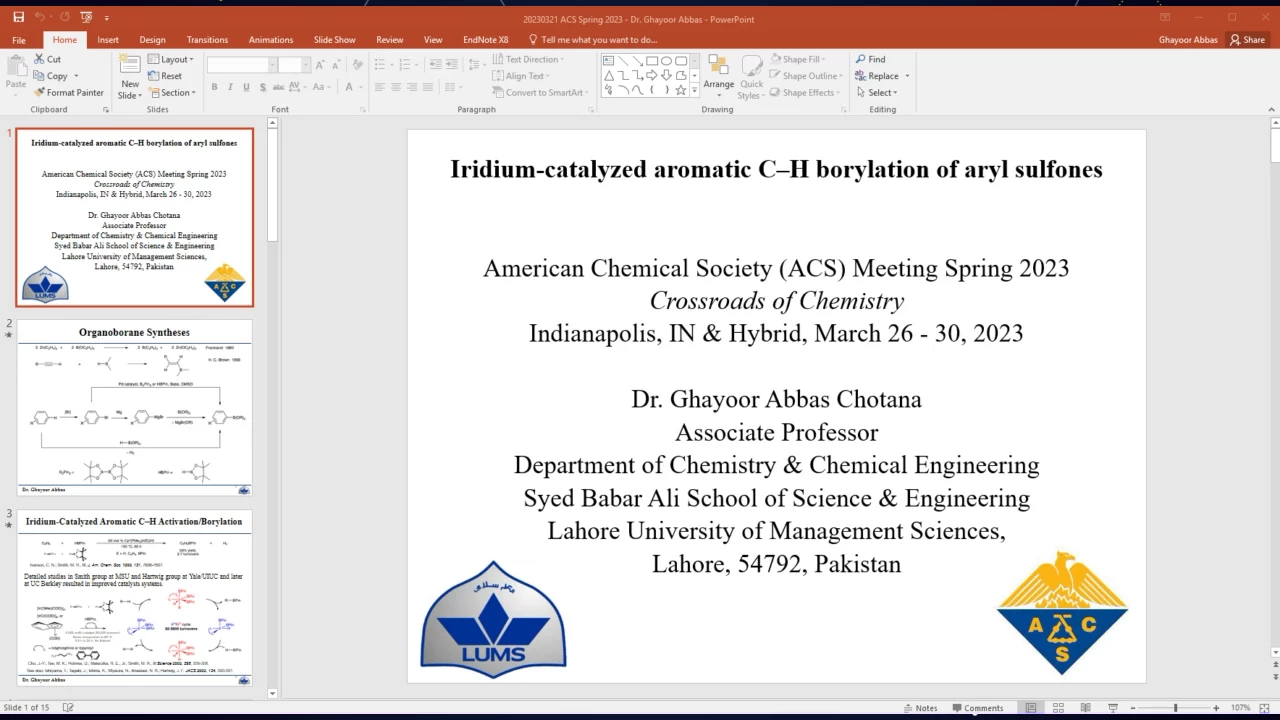Switch to Reading View
The image size is (1280, 720).
tap(1085, 708)
